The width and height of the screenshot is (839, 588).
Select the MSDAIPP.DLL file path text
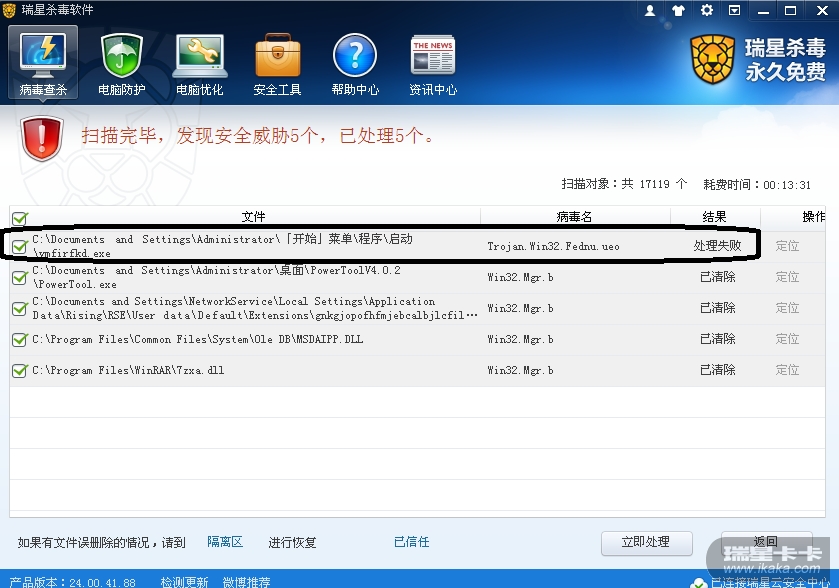click(197, 339)
